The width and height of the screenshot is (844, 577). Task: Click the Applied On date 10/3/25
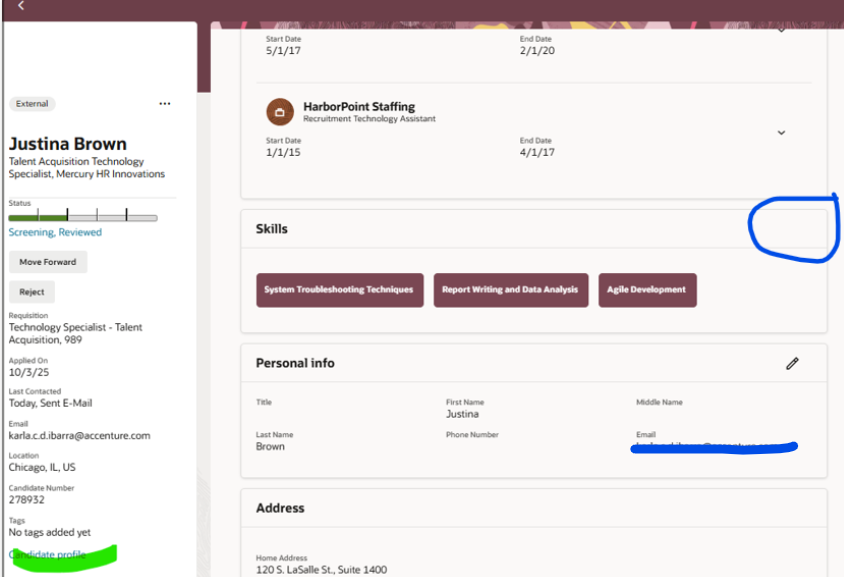click(x=29, y=372)
